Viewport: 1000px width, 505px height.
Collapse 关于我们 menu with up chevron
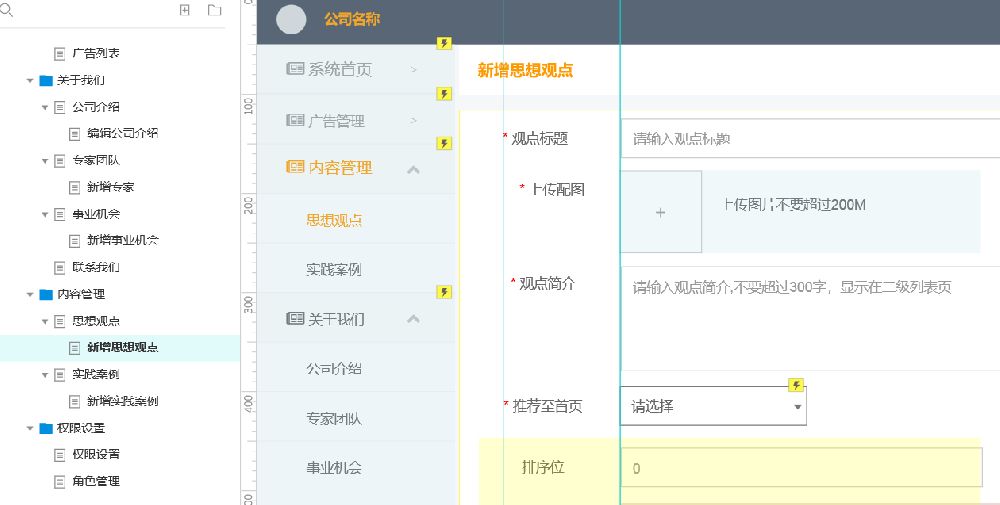pyautogui.click(x=413, y=318)
